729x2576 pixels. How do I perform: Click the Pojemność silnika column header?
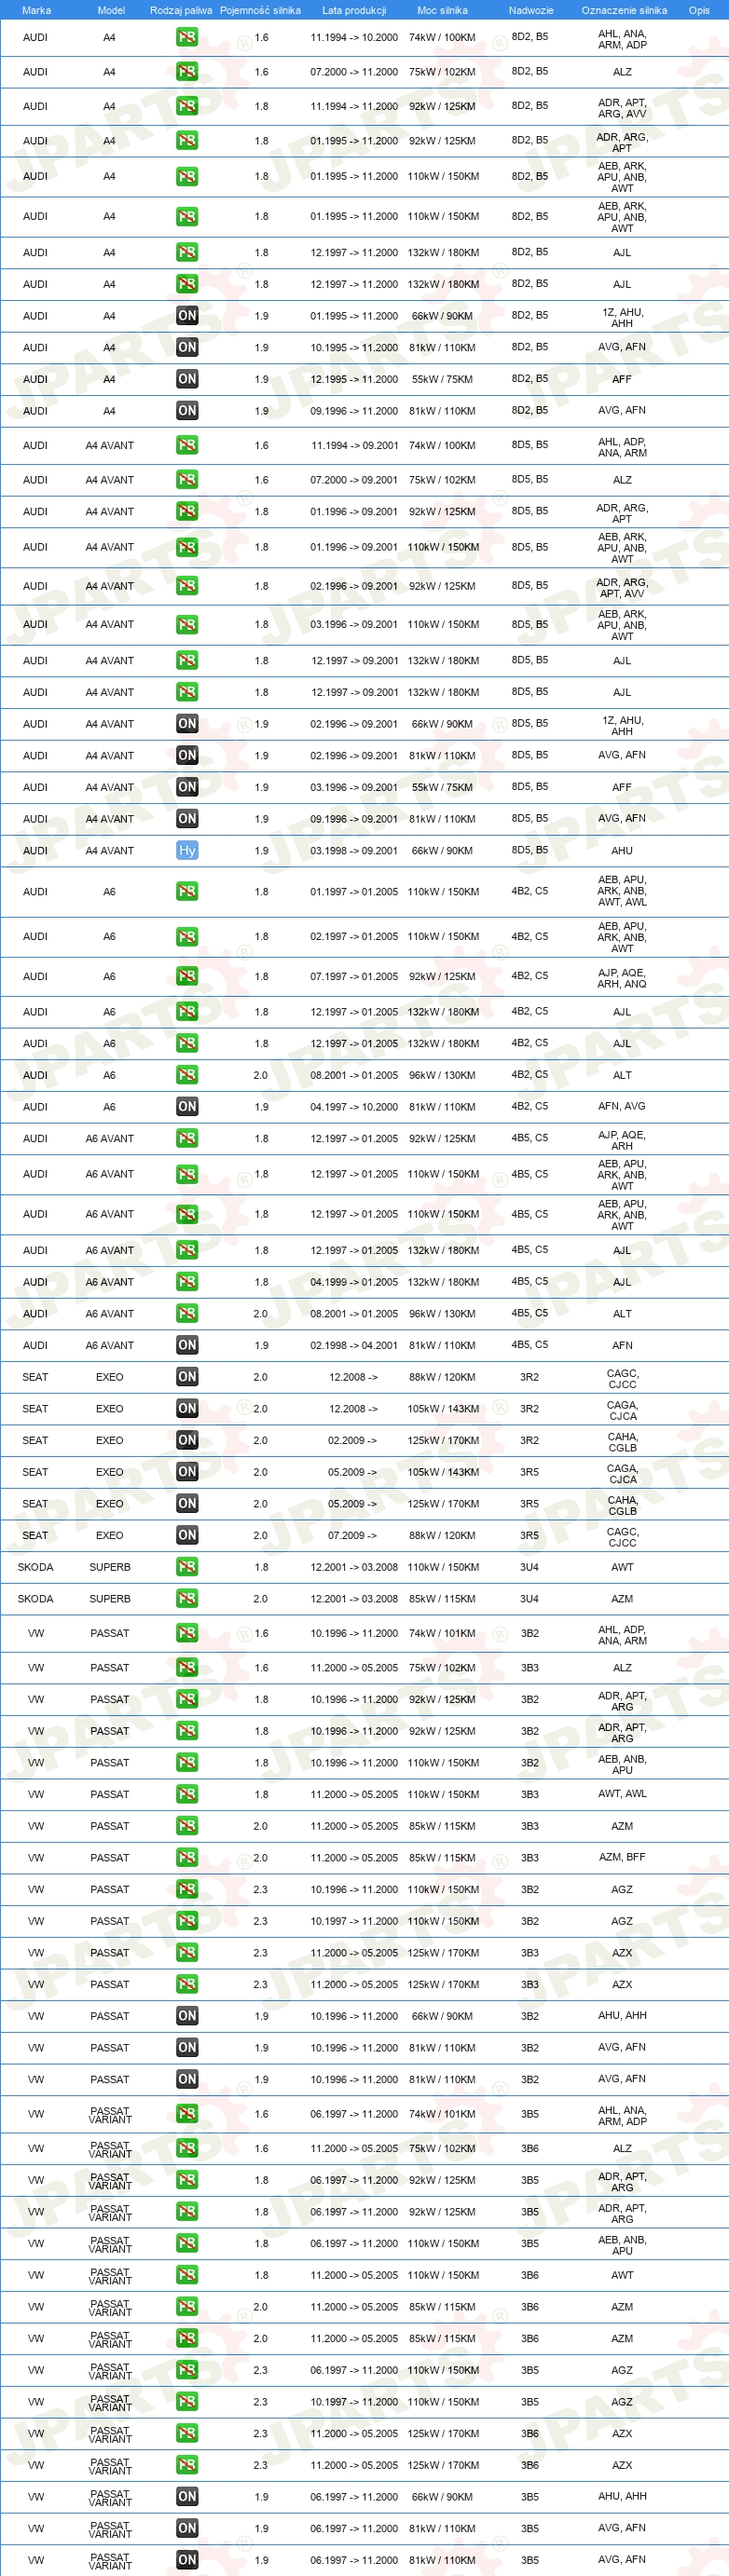pyautogui.click(x=260, y=10)
